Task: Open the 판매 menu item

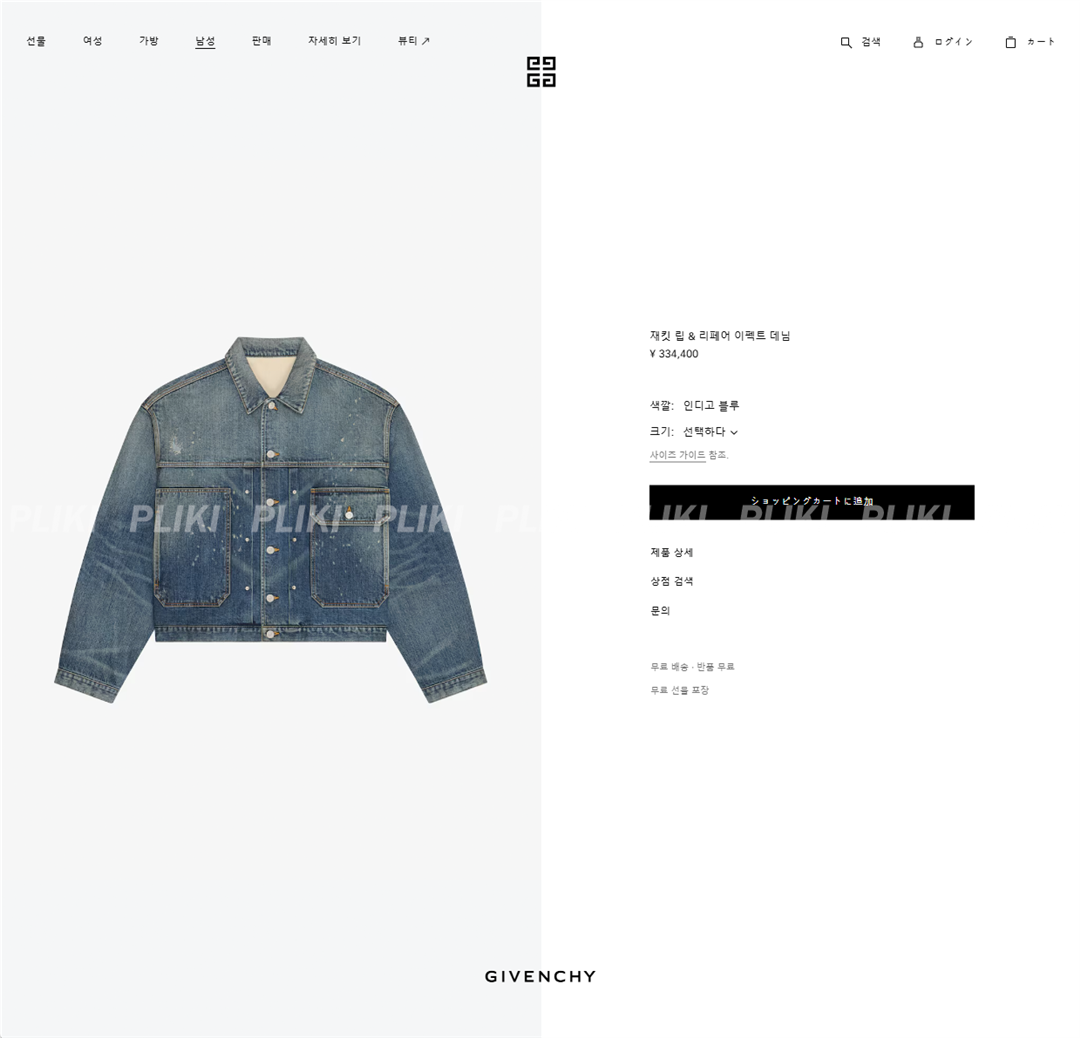Action: (261, 41)
